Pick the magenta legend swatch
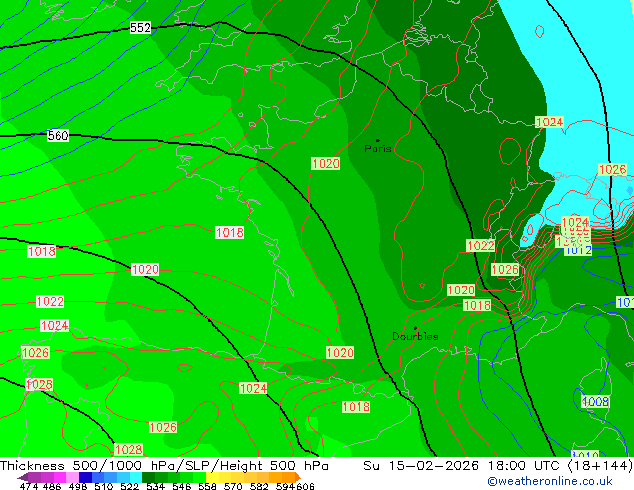This screenshot has width=634, height=490. 60,477
